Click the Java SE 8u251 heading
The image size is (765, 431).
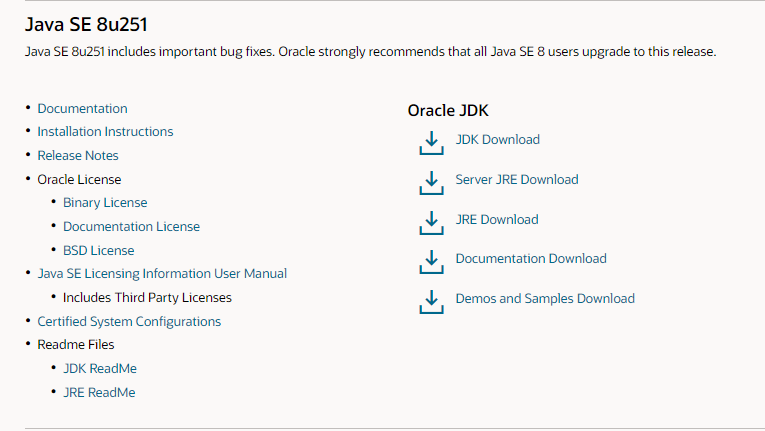click(86, 24)
